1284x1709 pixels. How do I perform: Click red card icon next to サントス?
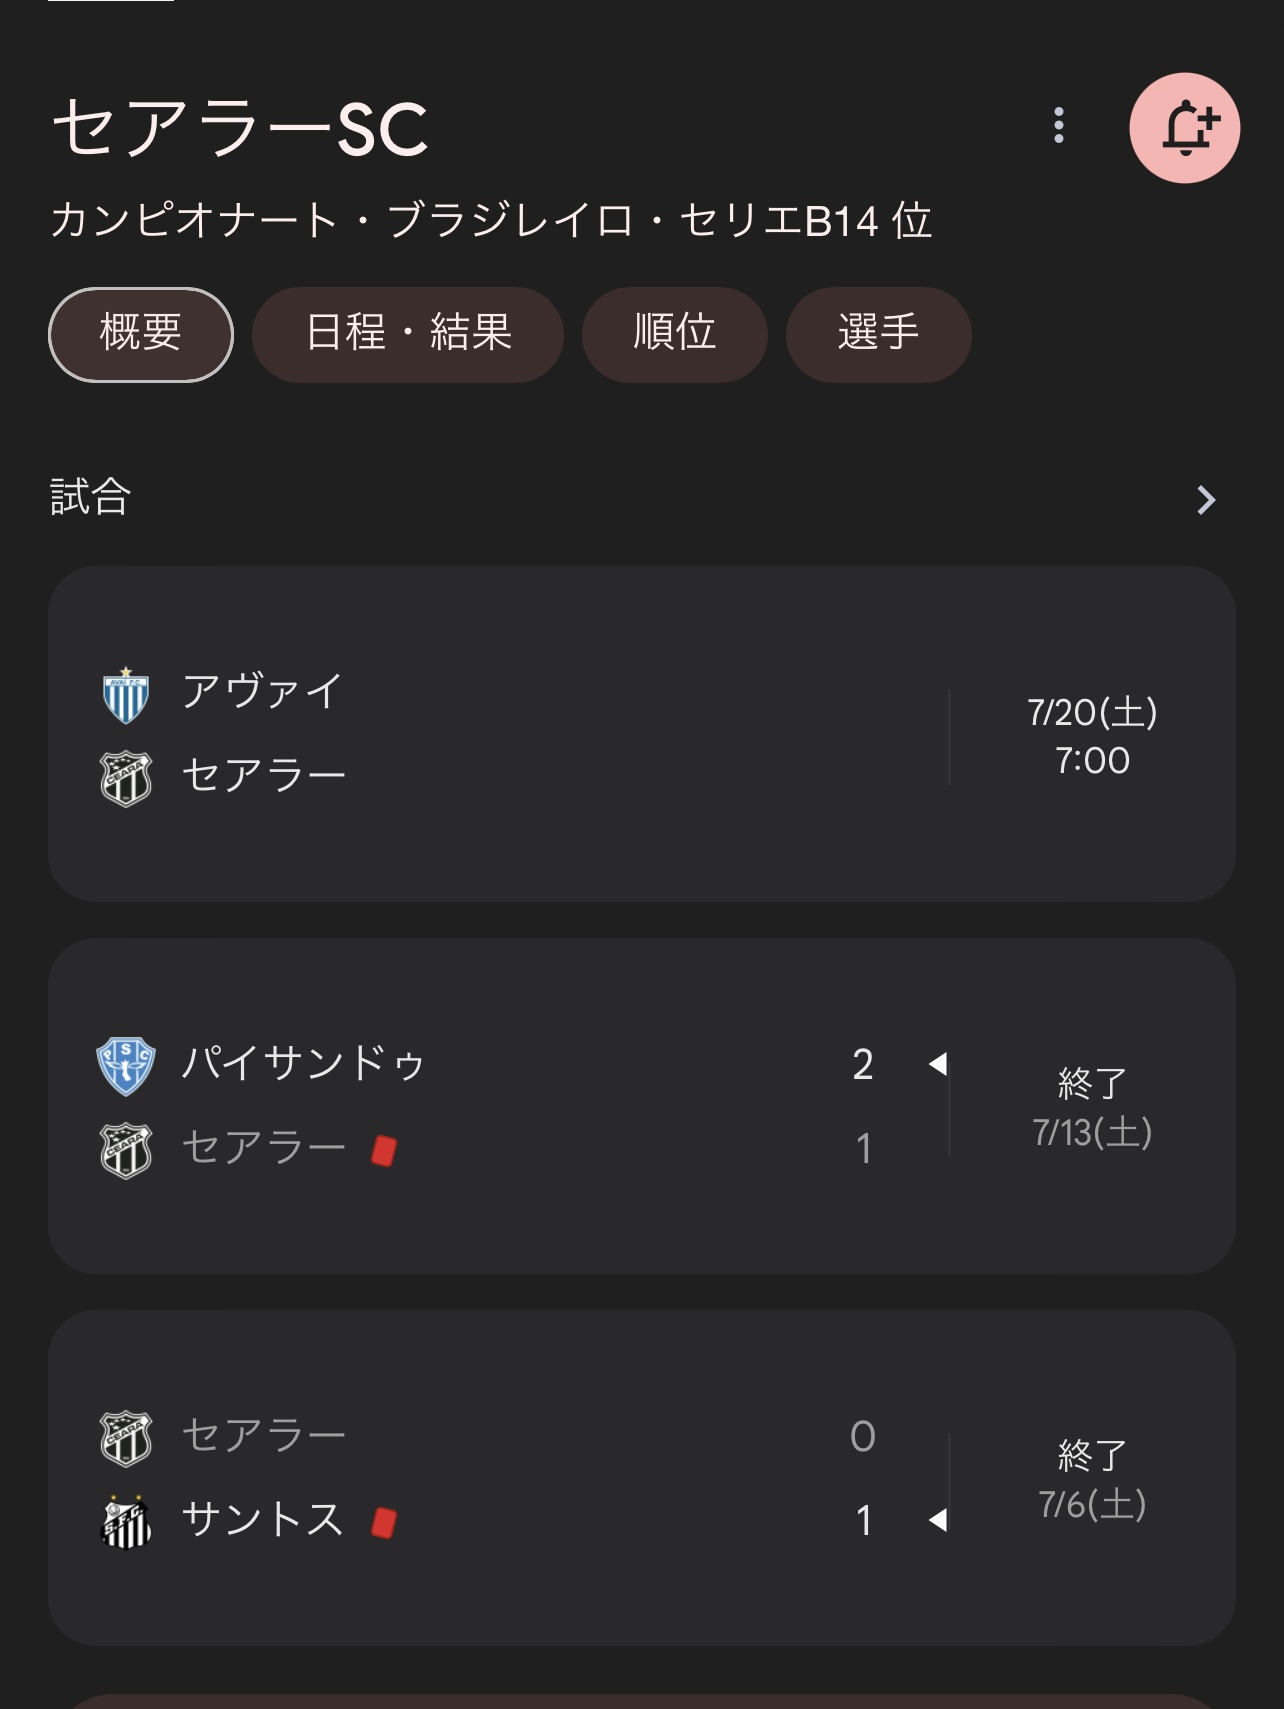point(384,1523)
